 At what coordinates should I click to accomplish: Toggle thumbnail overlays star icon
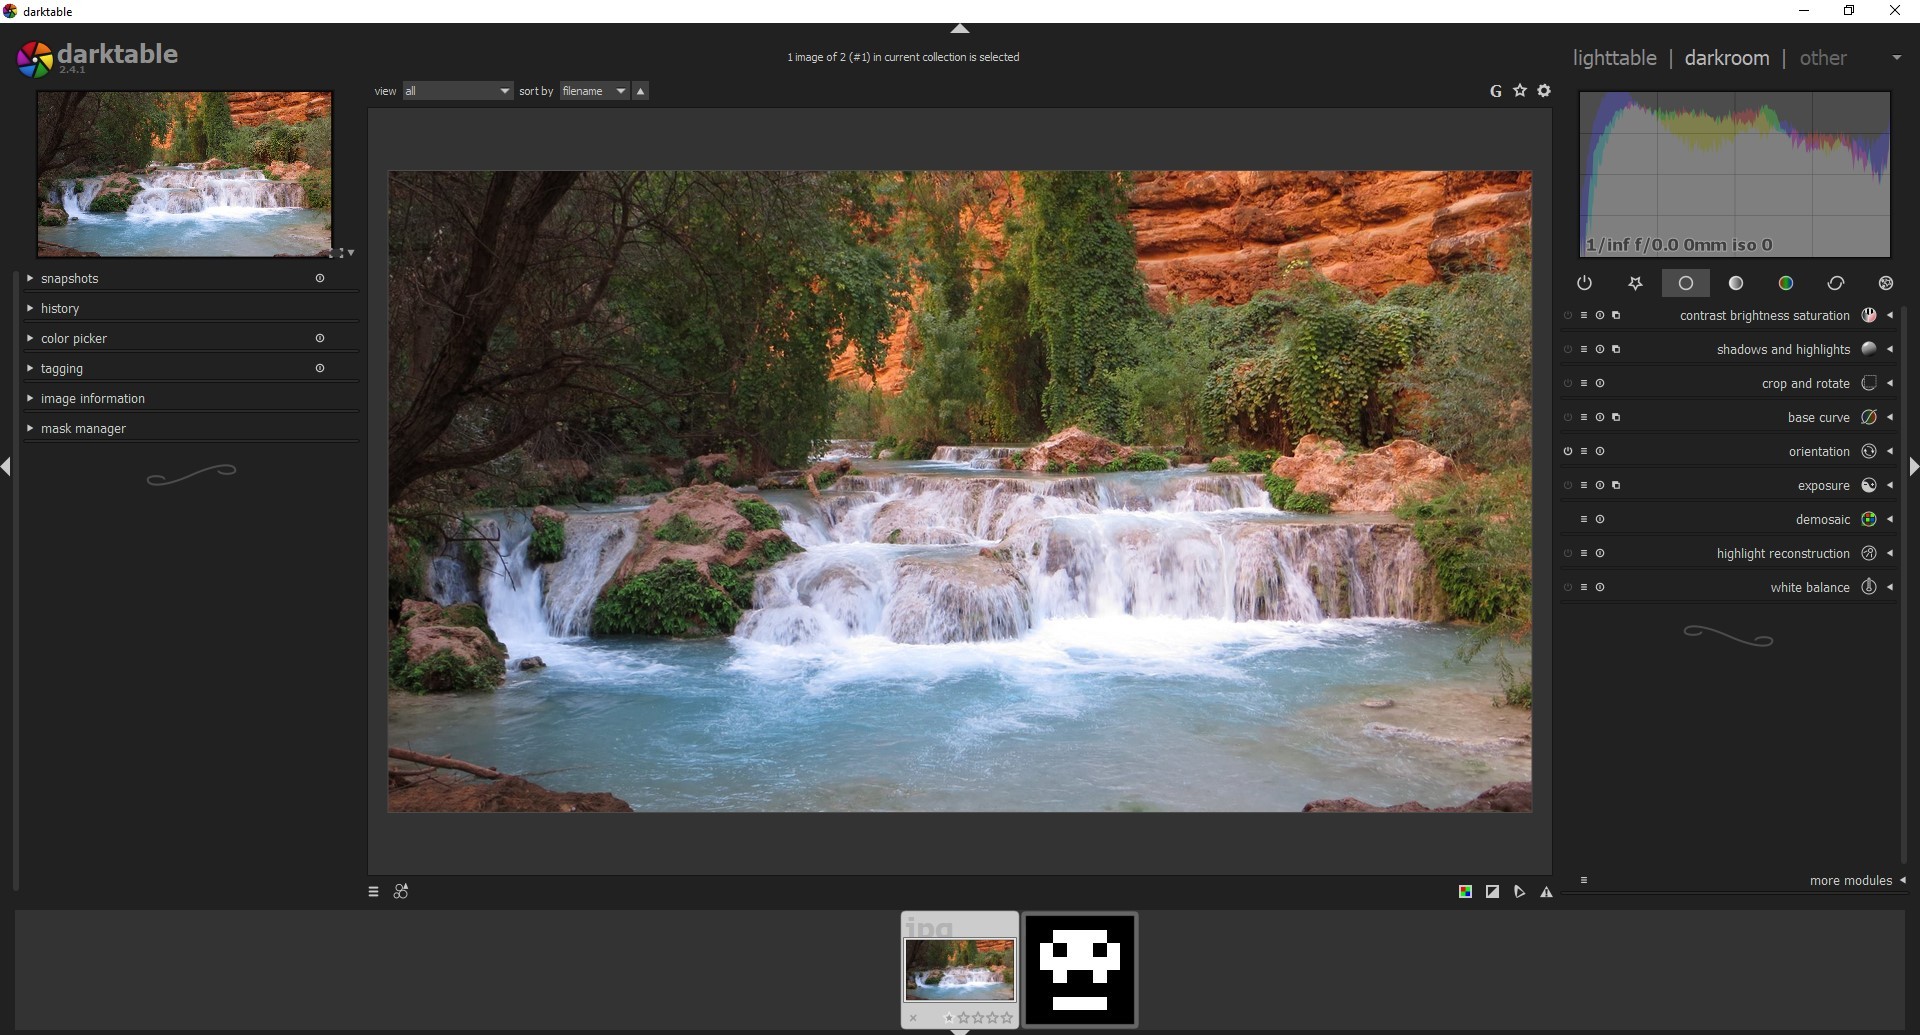point(1520,91)
